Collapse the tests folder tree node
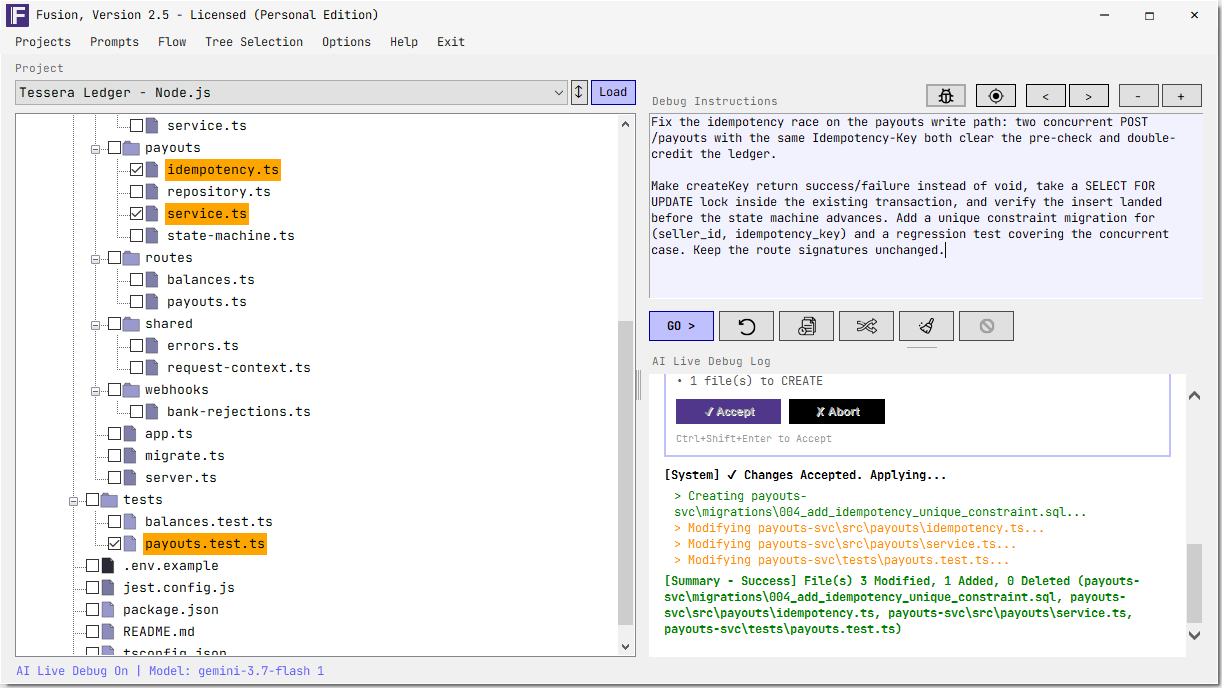1222x688 pixels. click(76, 500)
